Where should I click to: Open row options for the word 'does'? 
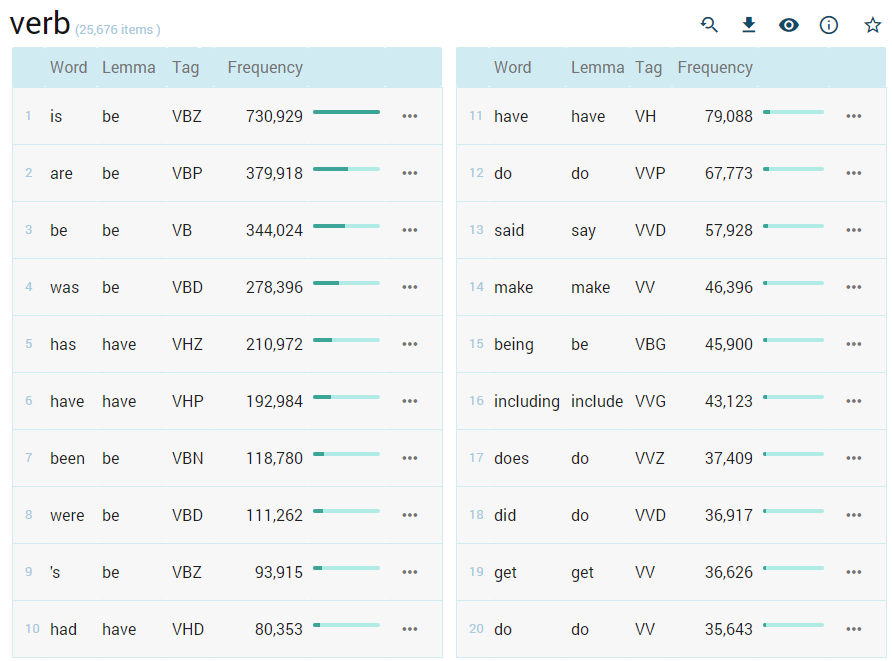pyautogui.click(x=854, y=458)
